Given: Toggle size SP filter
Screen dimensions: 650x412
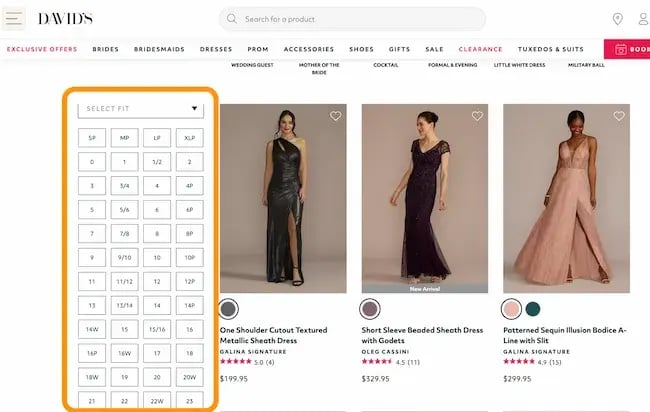Looking at the screenshot, I should pos(92,137).
